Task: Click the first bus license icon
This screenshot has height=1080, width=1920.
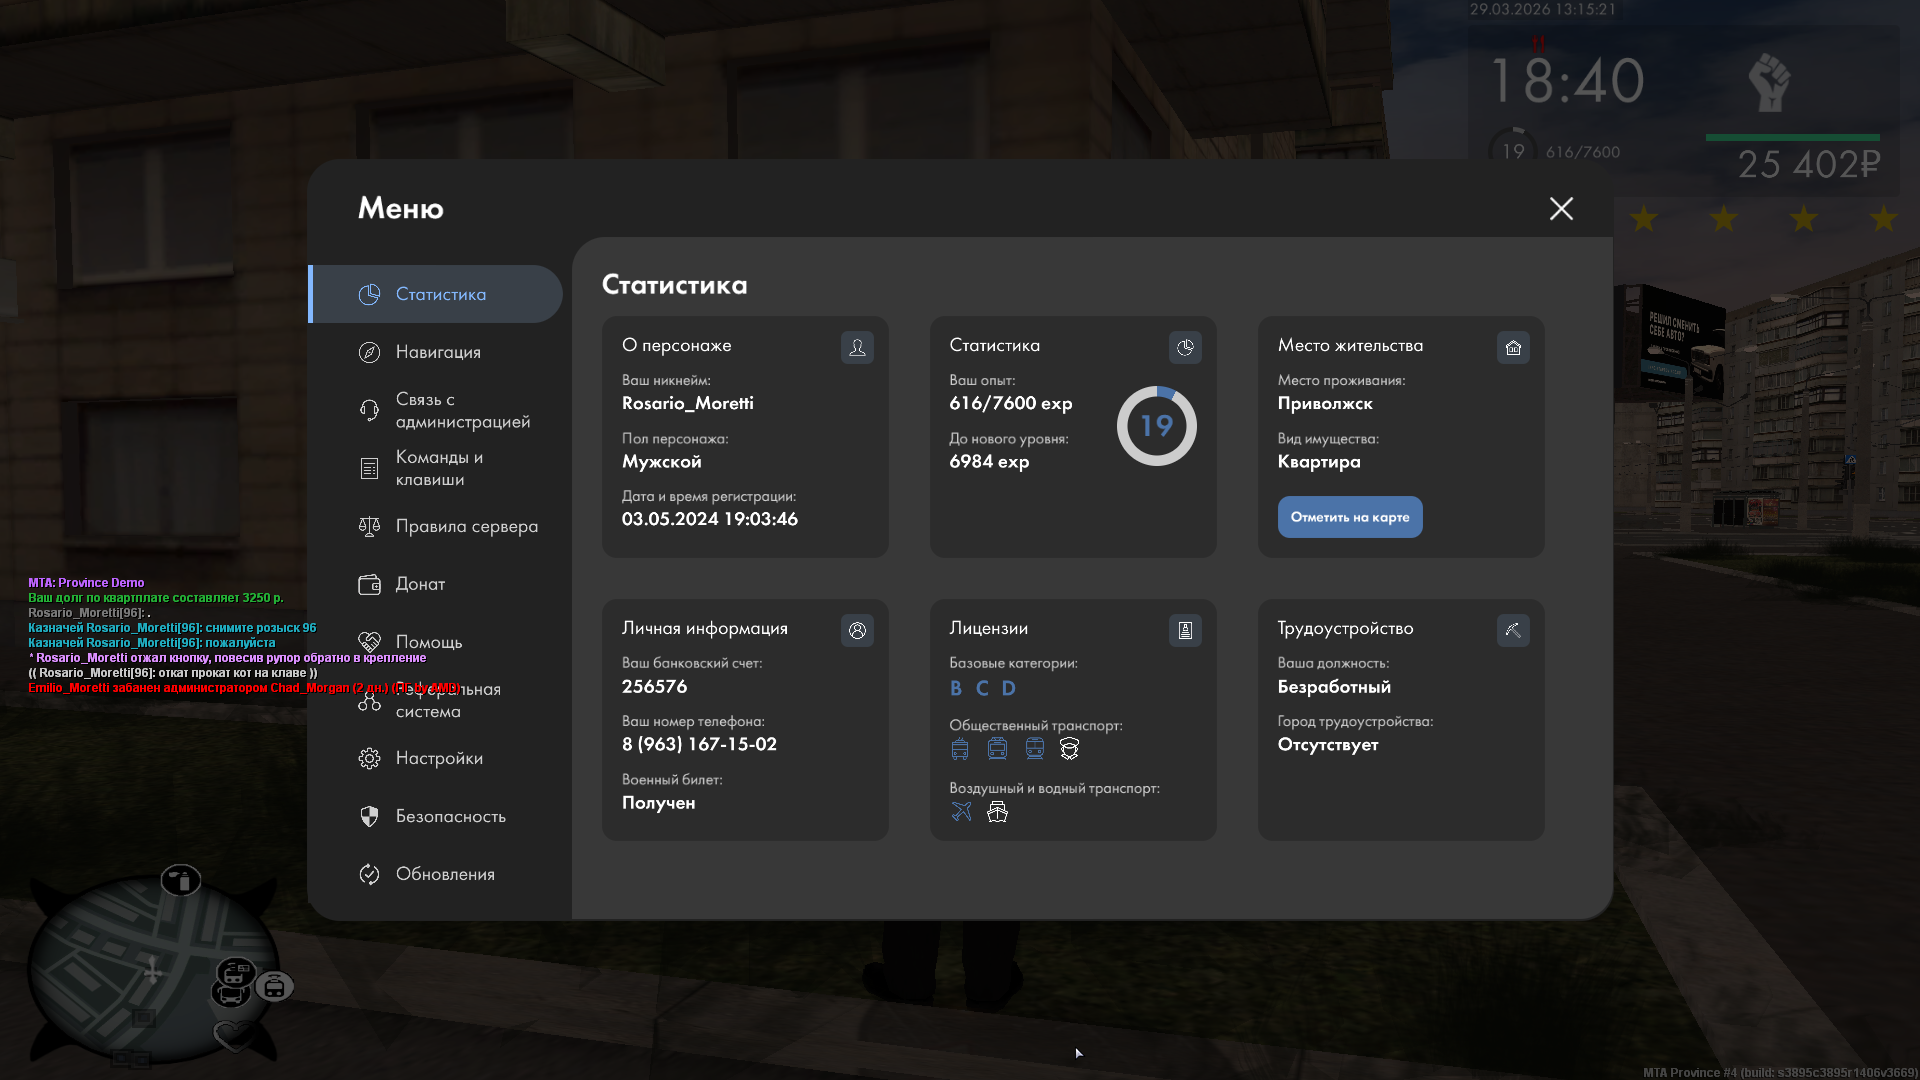Action: pos(960,748)
